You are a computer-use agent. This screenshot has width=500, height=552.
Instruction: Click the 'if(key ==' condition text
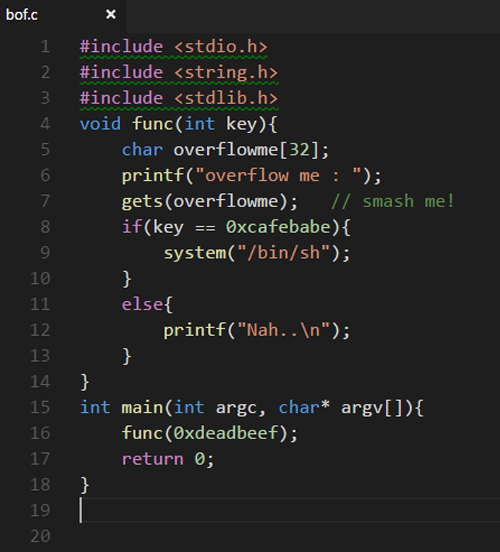point(169,227)
